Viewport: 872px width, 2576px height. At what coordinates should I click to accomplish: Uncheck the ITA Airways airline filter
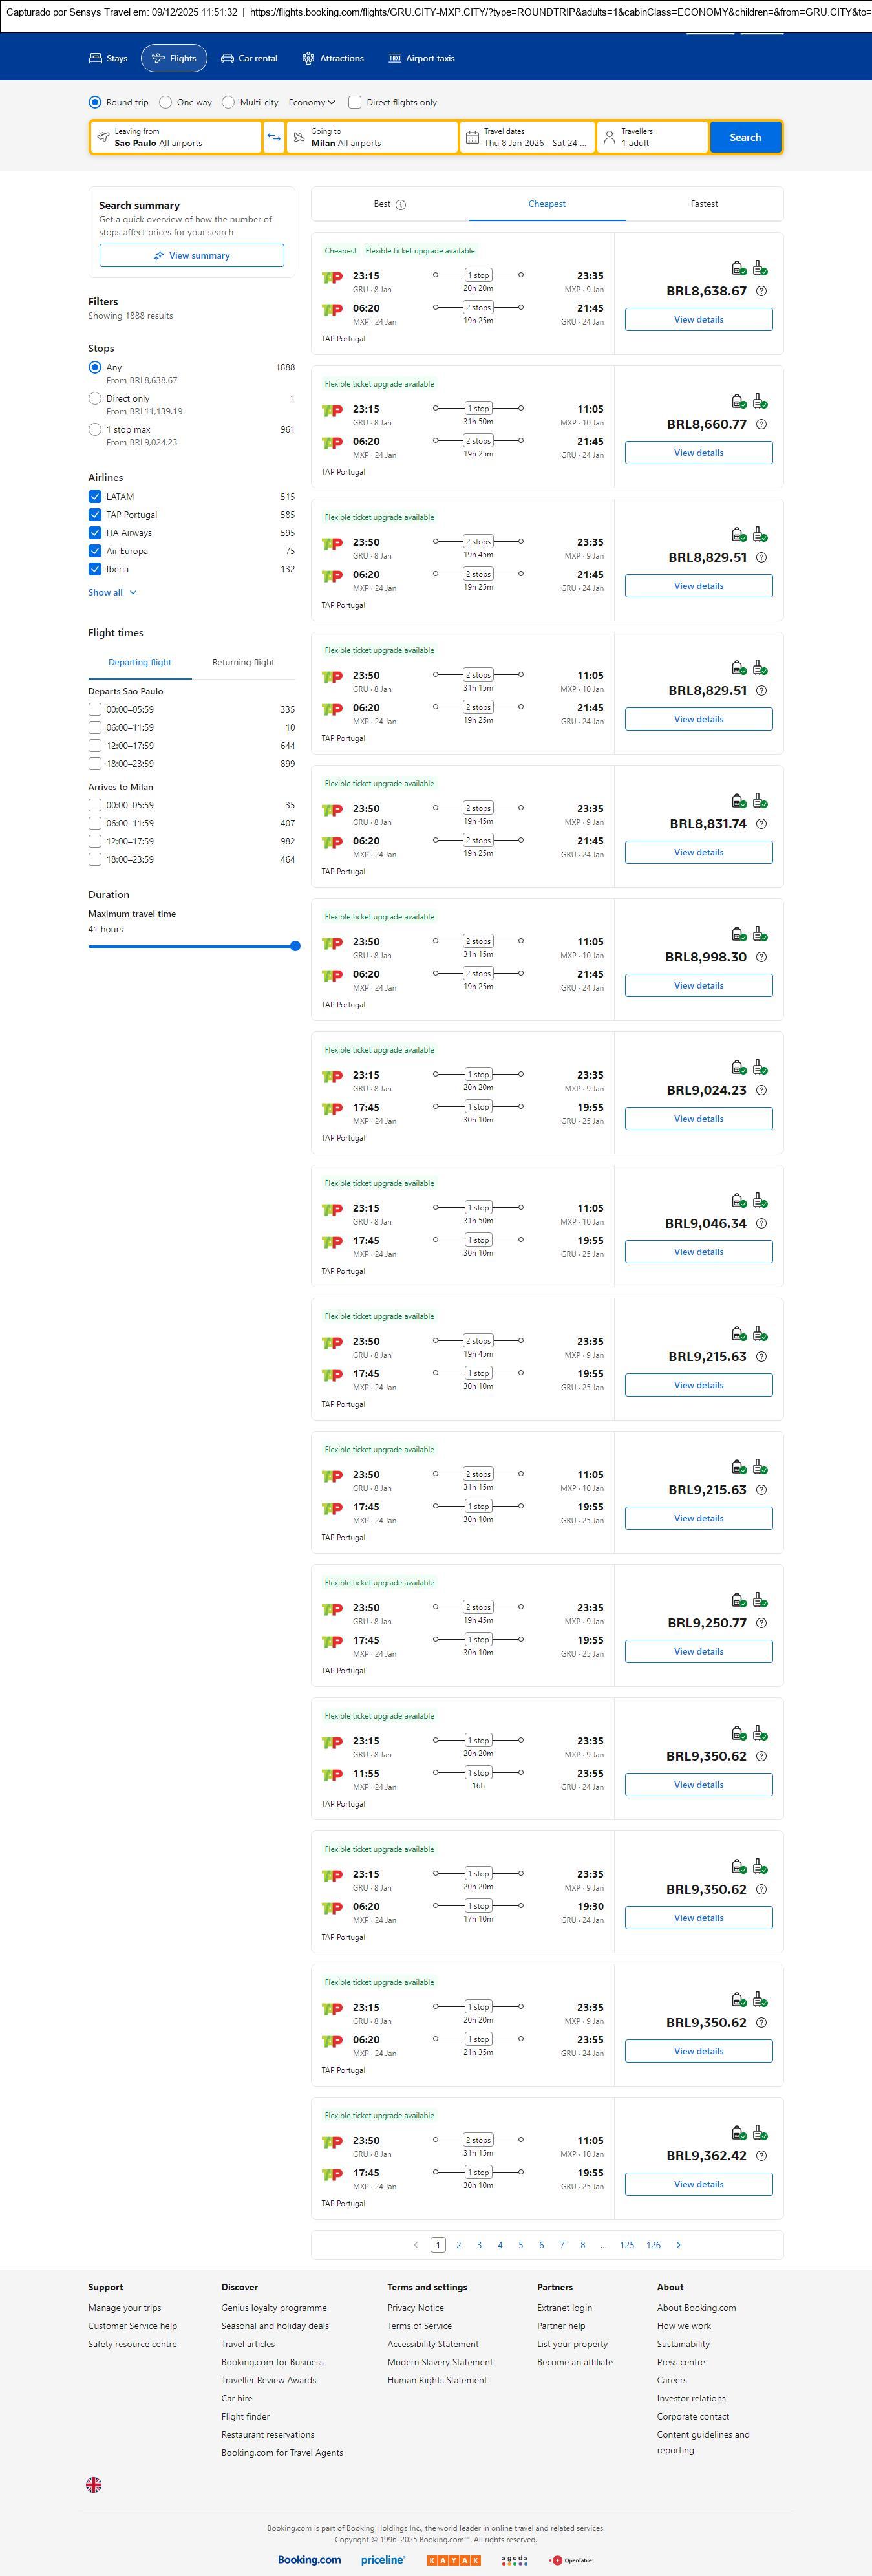(x=95, y=533)
